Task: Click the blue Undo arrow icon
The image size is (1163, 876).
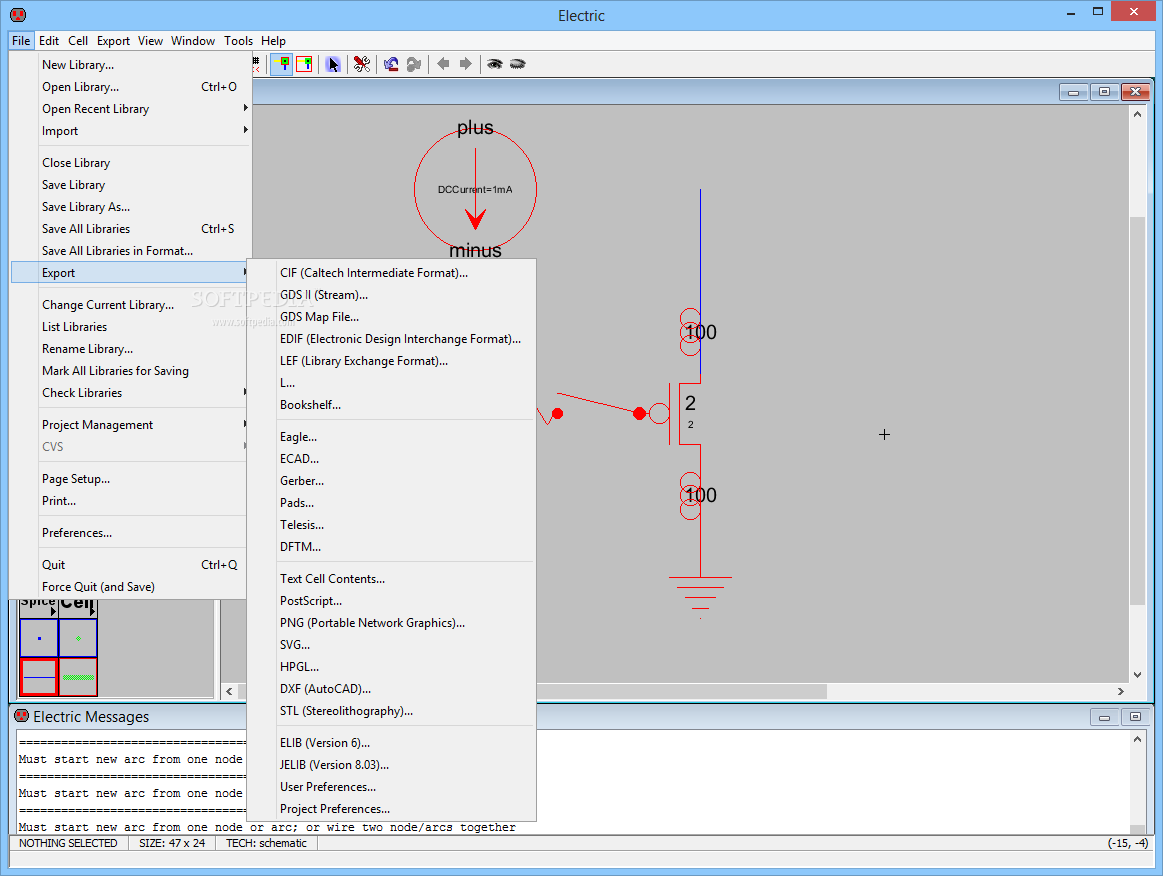Action: point(391,65)
